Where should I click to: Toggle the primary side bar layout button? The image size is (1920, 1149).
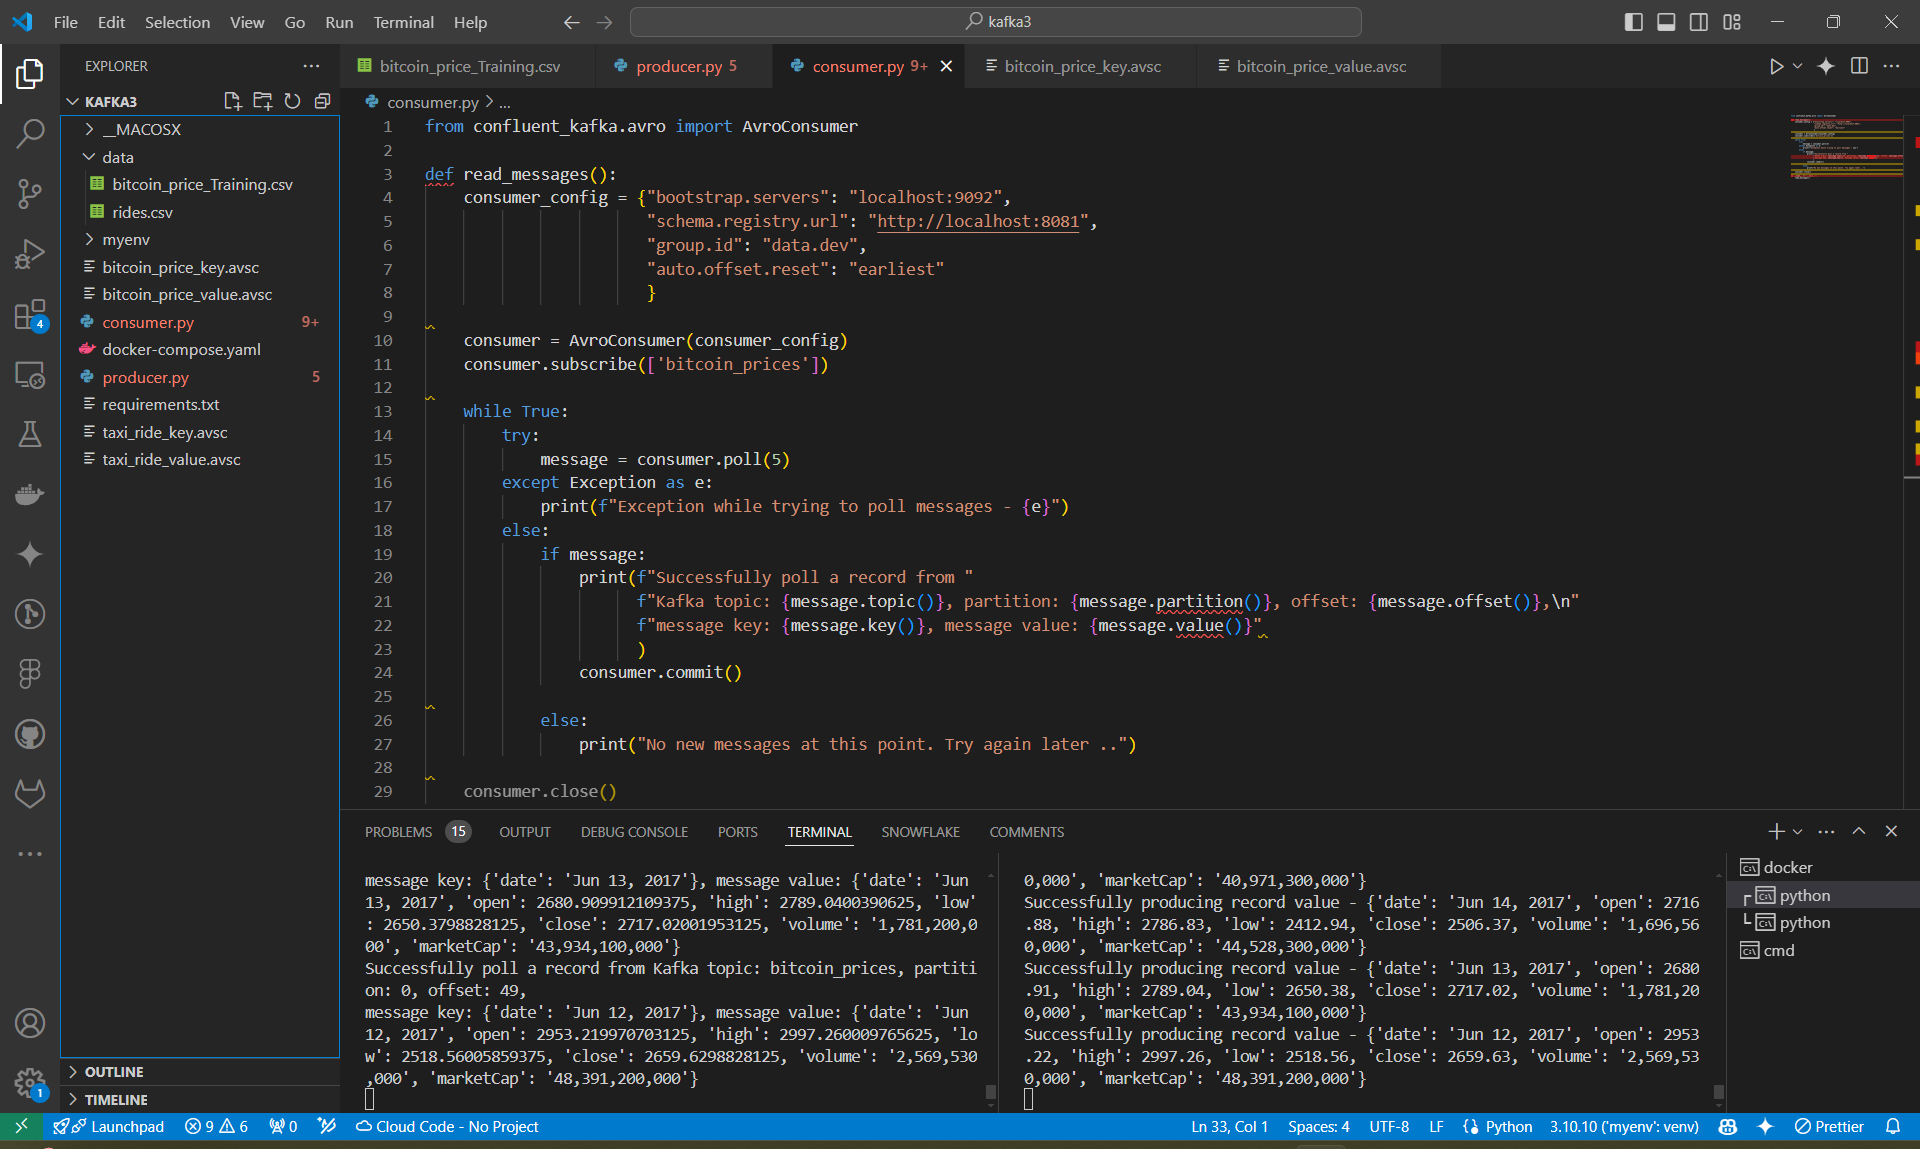(x=1634, y=22)
